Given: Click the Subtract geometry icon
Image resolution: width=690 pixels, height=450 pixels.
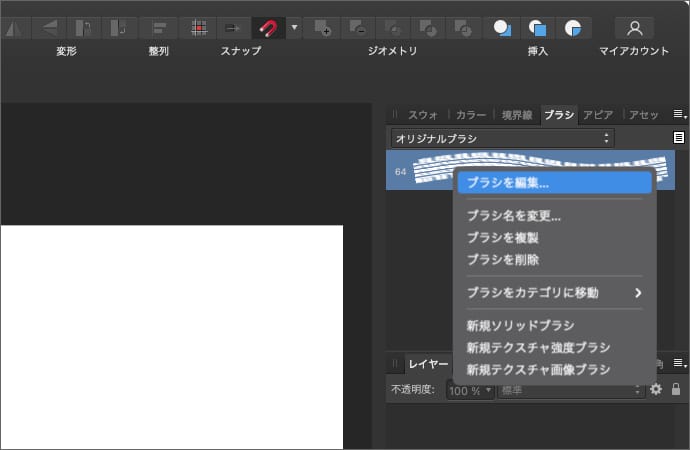Looking at the screenshot, I should tap(357, 27).
